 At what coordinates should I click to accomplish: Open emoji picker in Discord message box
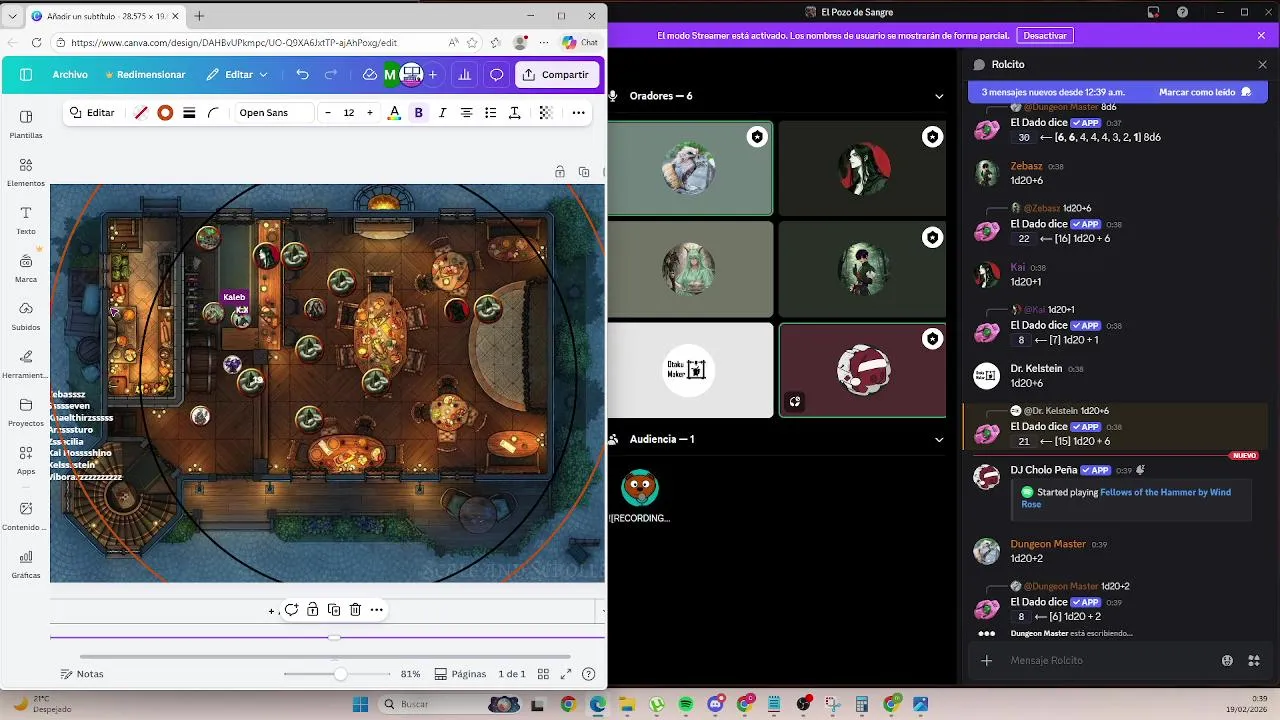click(1227, 660)
